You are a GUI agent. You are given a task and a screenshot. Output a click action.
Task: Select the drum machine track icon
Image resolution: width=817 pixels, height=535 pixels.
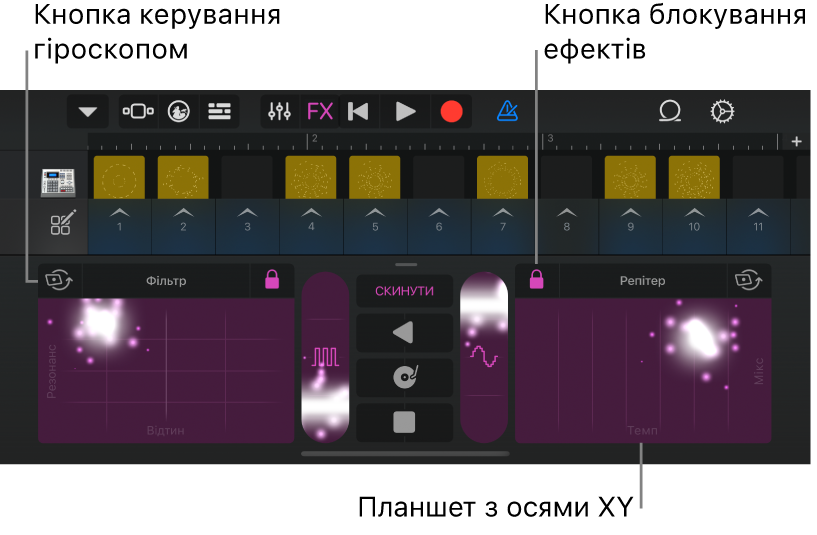(58, 182)
